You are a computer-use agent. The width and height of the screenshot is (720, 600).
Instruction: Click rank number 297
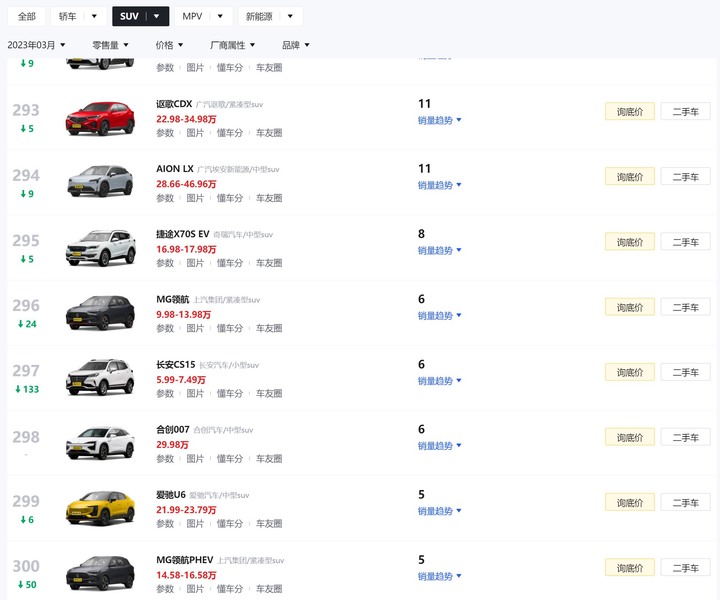coord(26,371)
